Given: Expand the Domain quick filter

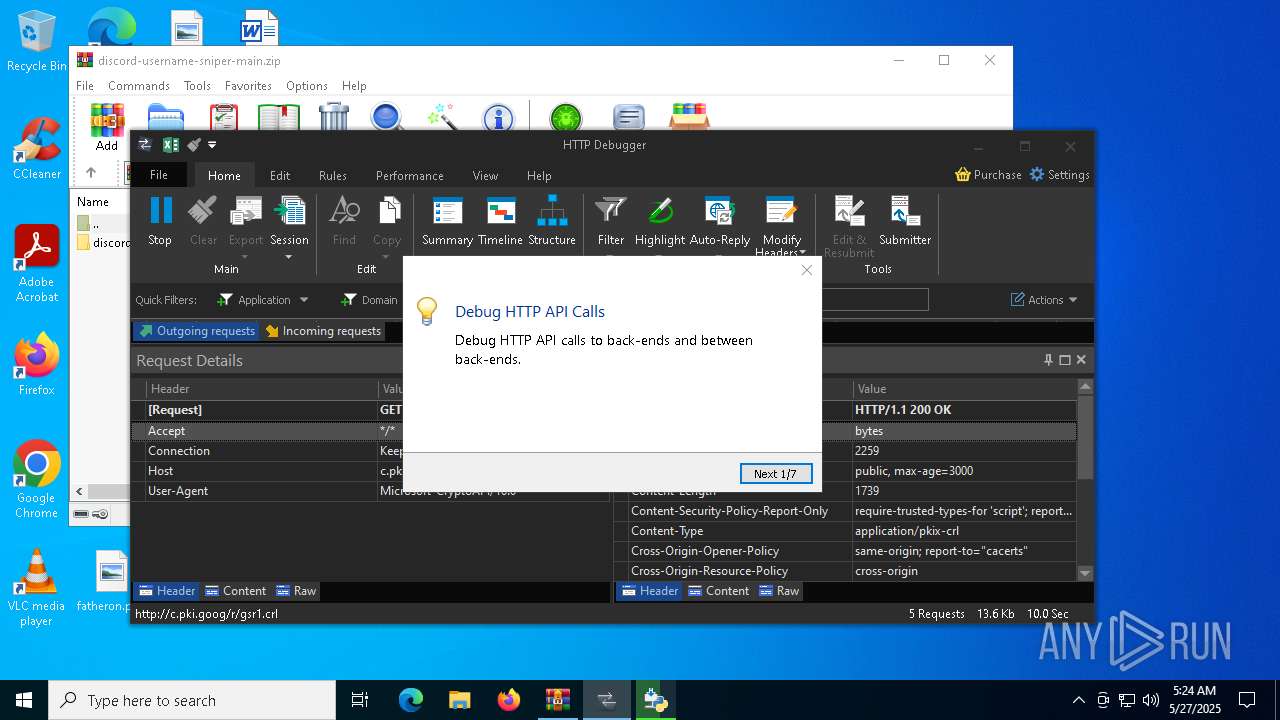Looking at the screenshot, I should [369, 300].
